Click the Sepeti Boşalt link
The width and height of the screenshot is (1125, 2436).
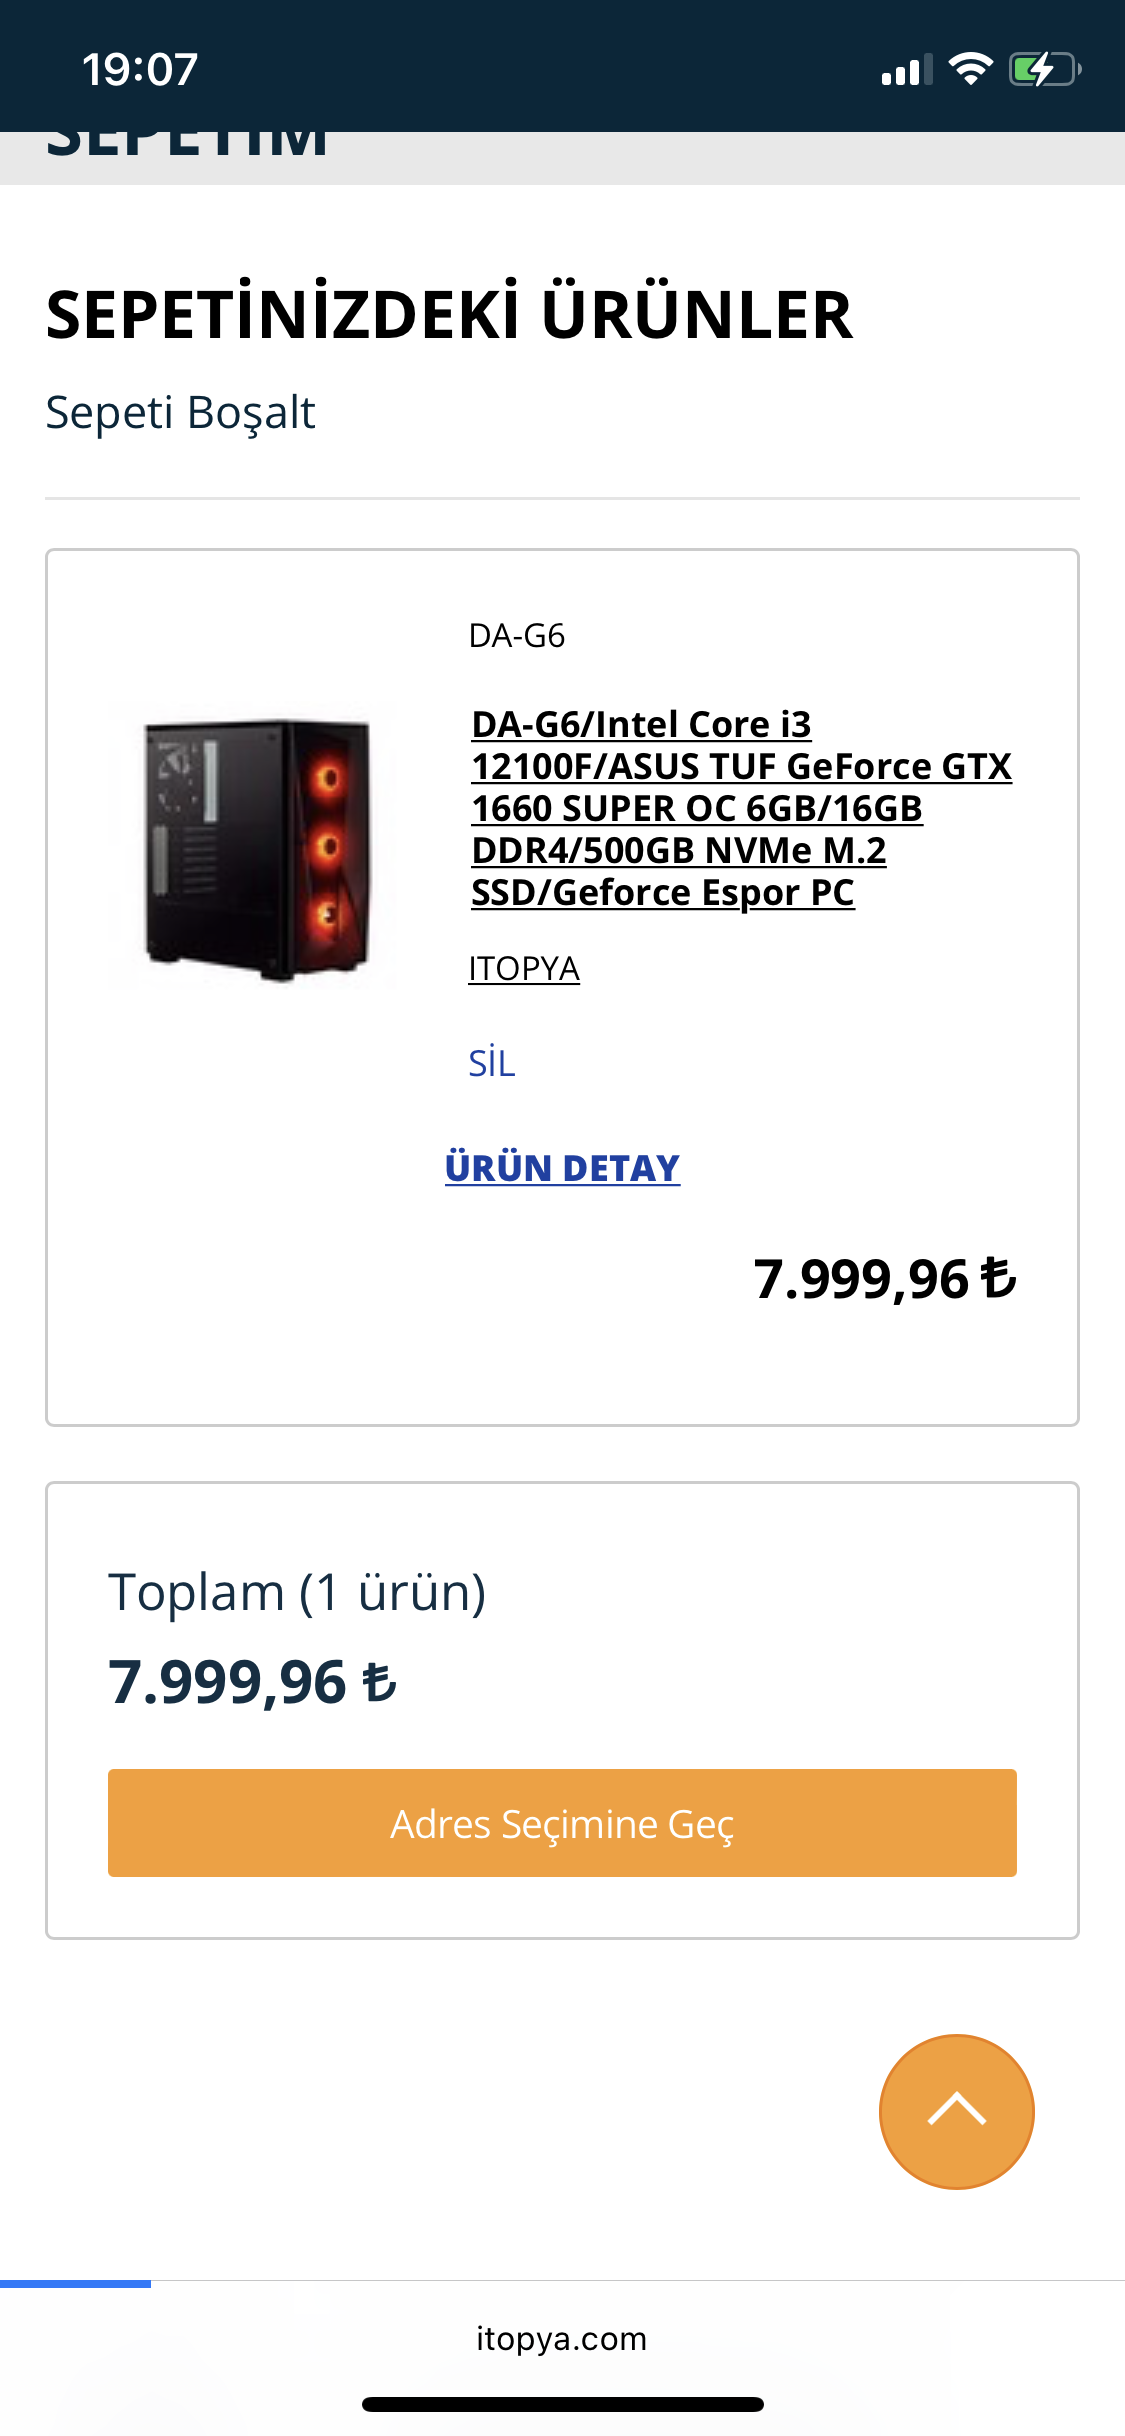coord(181,412)
